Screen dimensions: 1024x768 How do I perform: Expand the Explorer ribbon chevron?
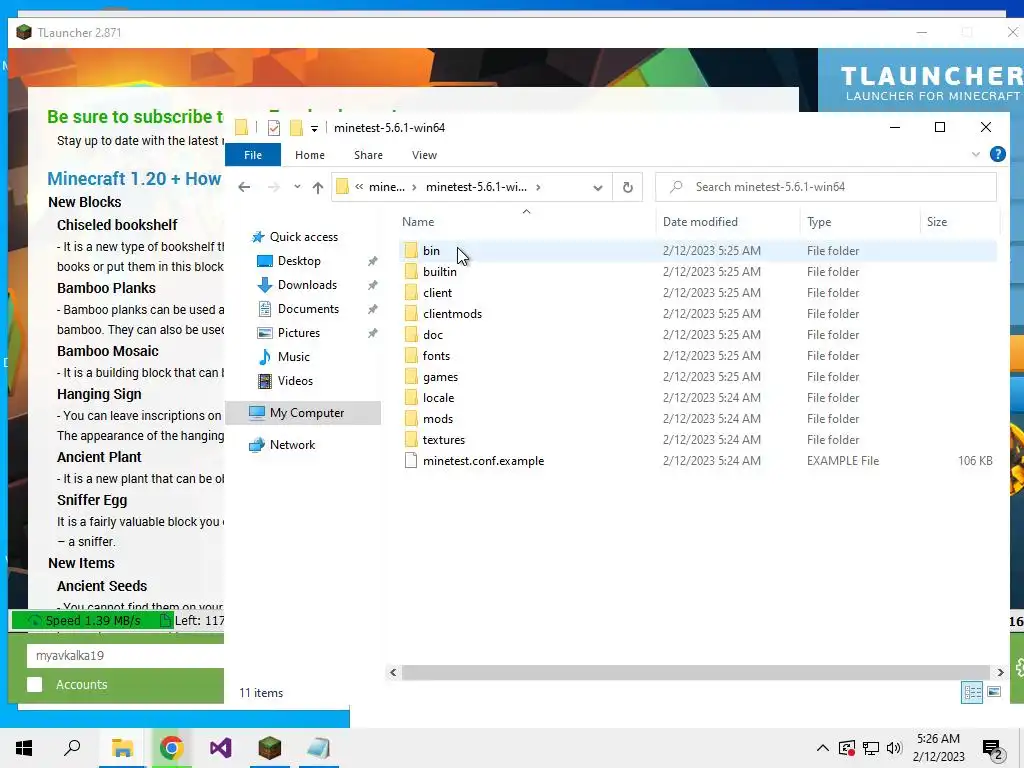tap(976, 154)
